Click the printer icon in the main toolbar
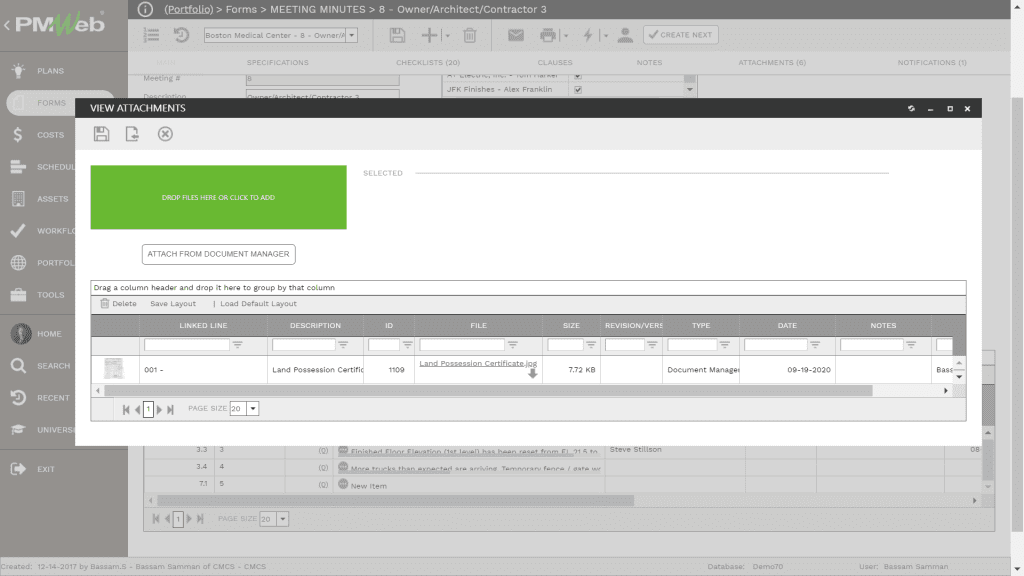The height and width of the screenshot is (576, 1024). [548, 35]
